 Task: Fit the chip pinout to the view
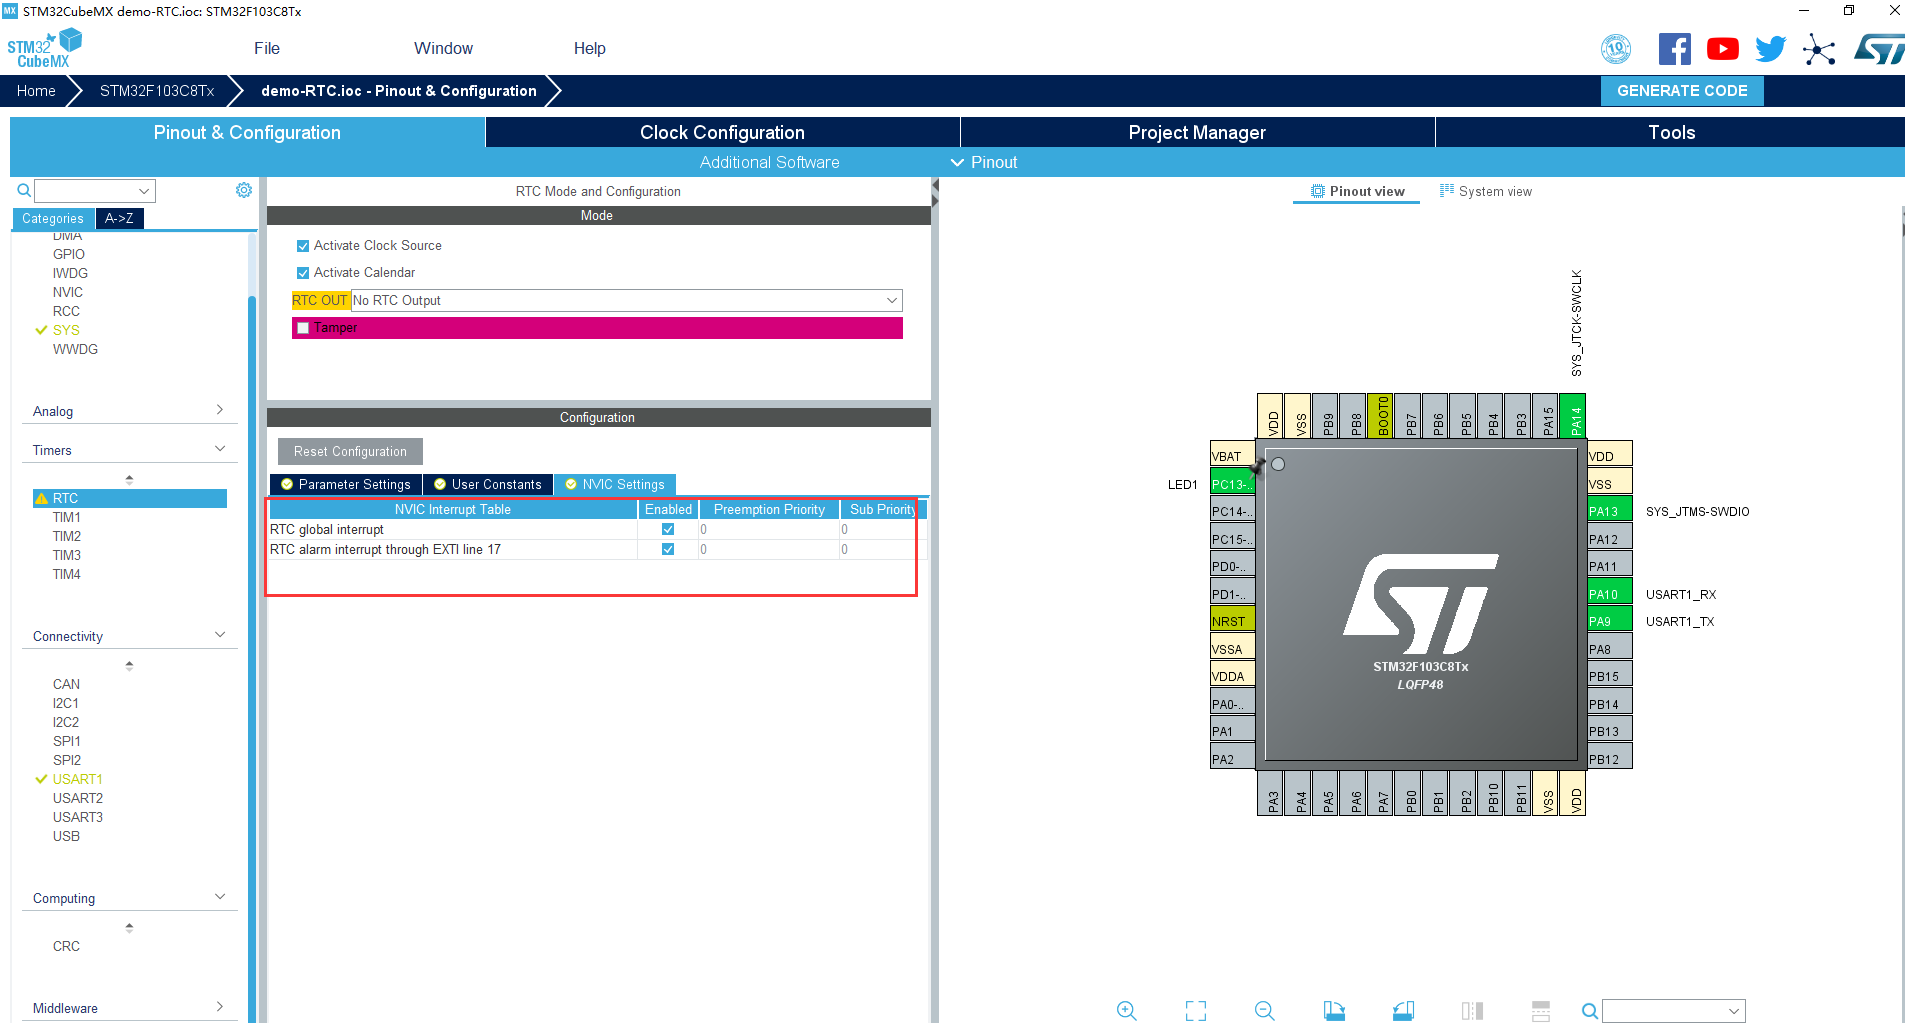coord(1195,1010)
